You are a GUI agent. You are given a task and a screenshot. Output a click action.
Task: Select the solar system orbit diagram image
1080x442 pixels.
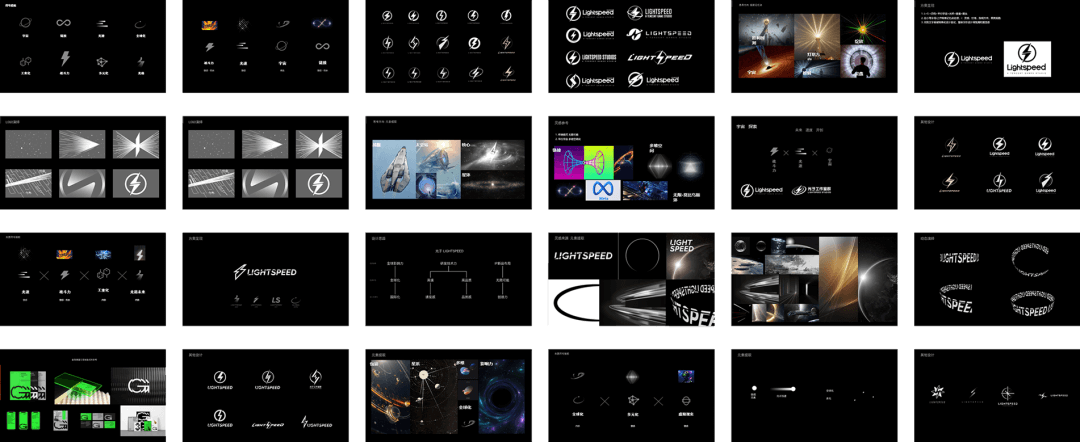(x=433, y=398)
